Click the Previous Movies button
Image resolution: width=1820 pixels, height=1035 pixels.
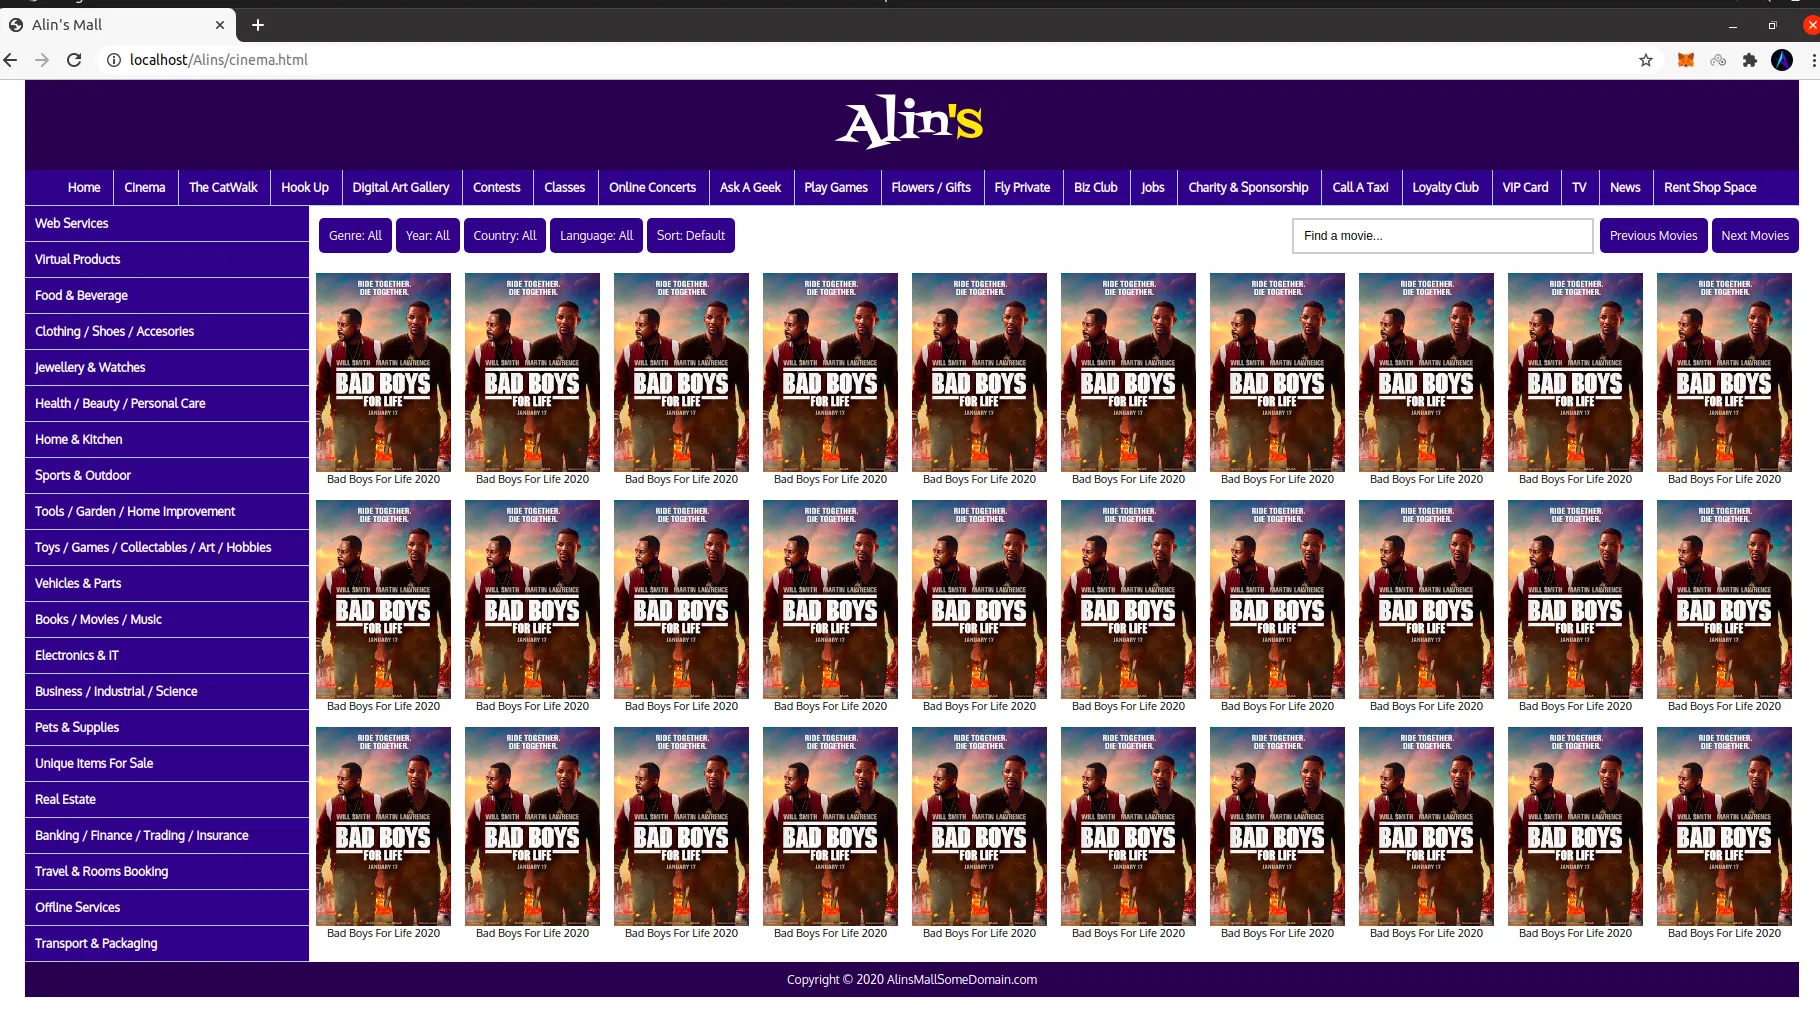(1654, 236)
